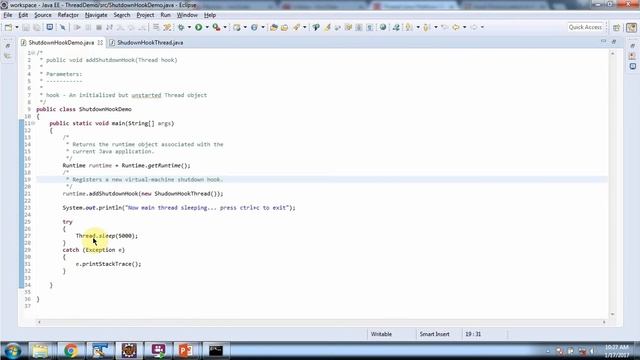Click the Writable status bar entry
640x360 pixels.
pyautogui.click(x=381, y=334)
